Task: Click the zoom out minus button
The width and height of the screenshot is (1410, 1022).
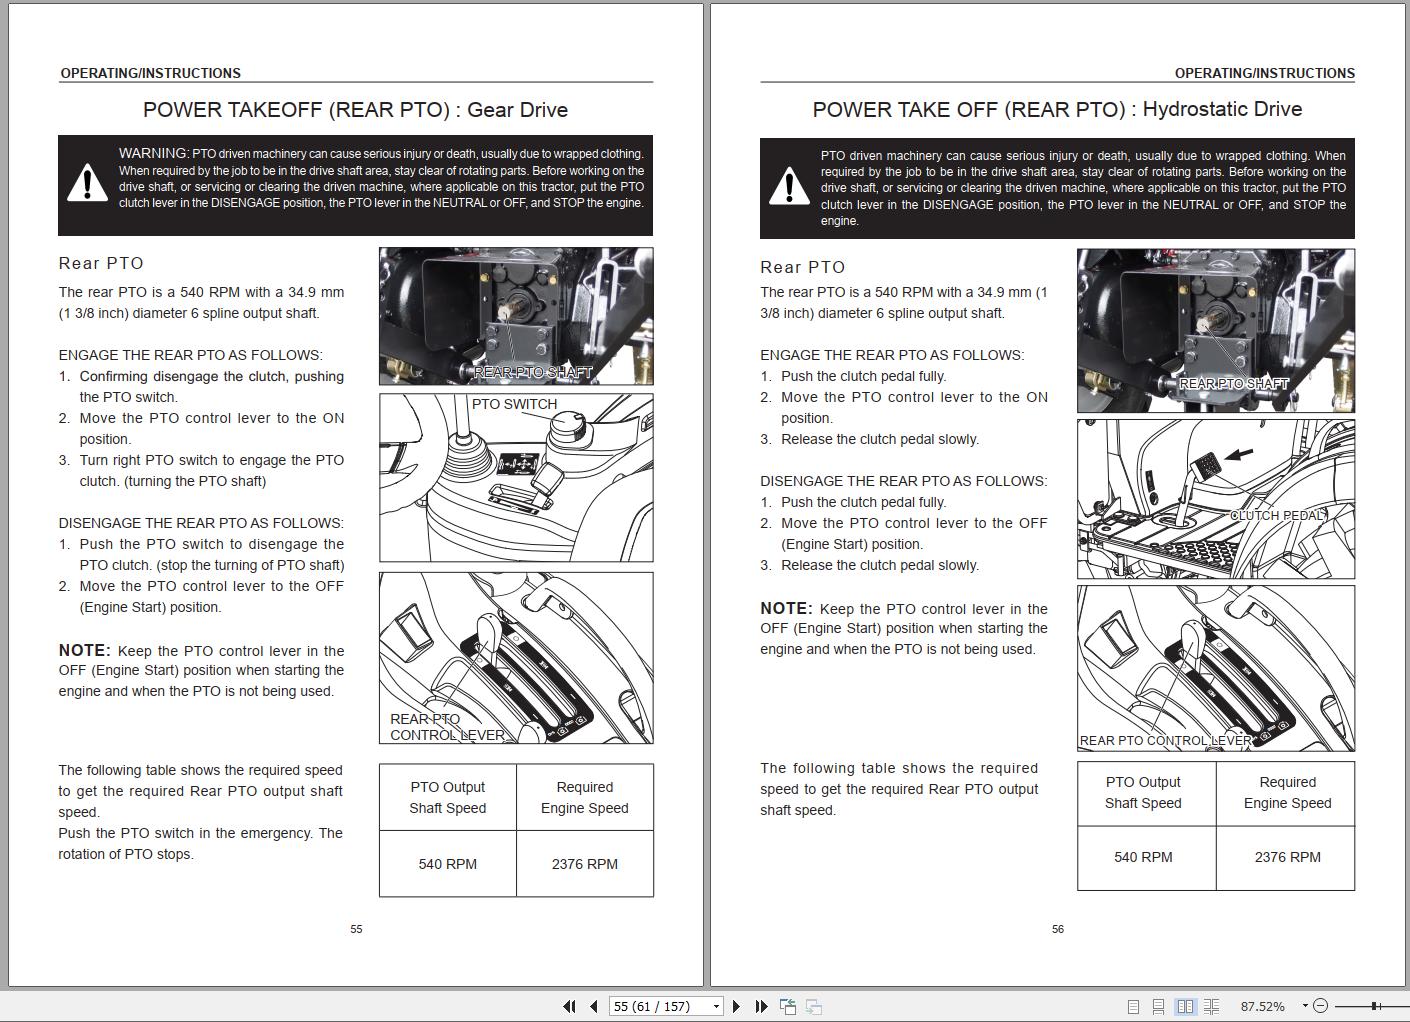Action: [1320, 1006]
